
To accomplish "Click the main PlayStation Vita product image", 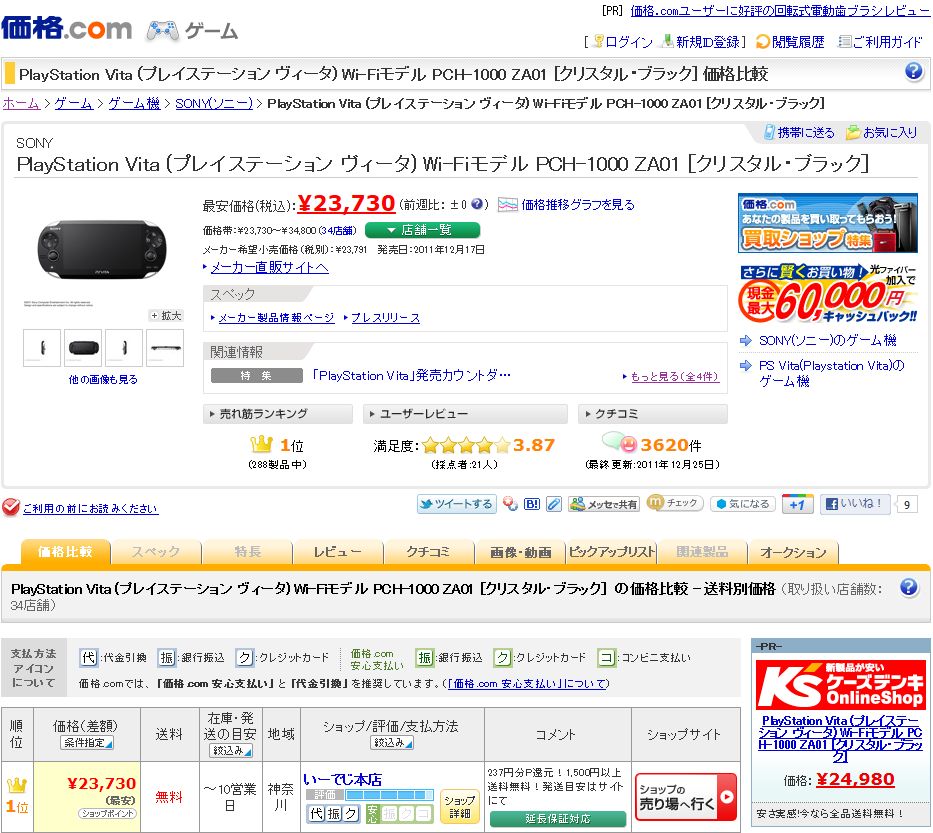I will pos(102,250).
